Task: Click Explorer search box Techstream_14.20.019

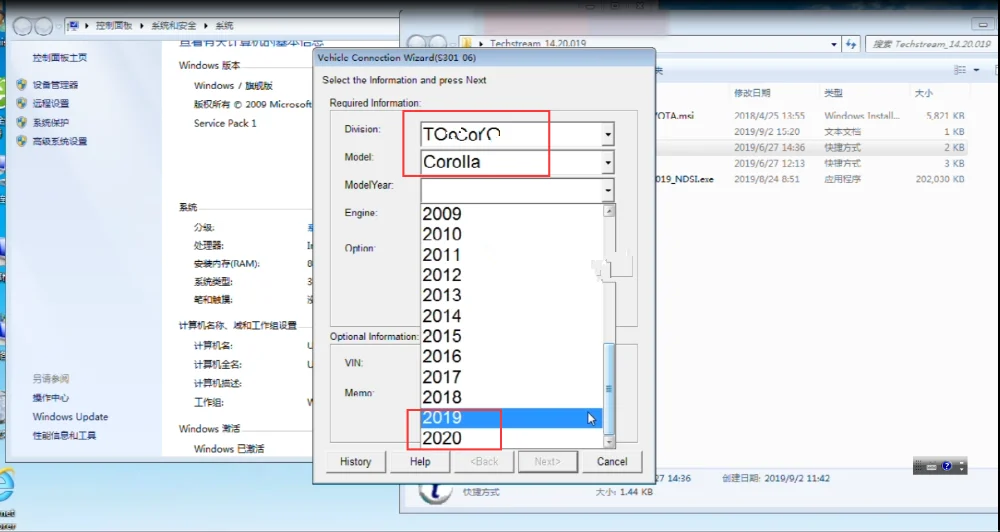Action: (930, 44)
